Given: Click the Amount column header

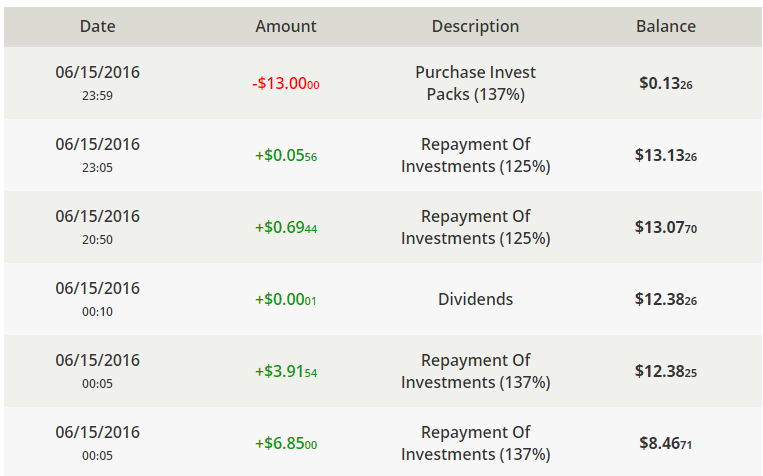Looking at the screenshot, I should (x=286, y=27).
